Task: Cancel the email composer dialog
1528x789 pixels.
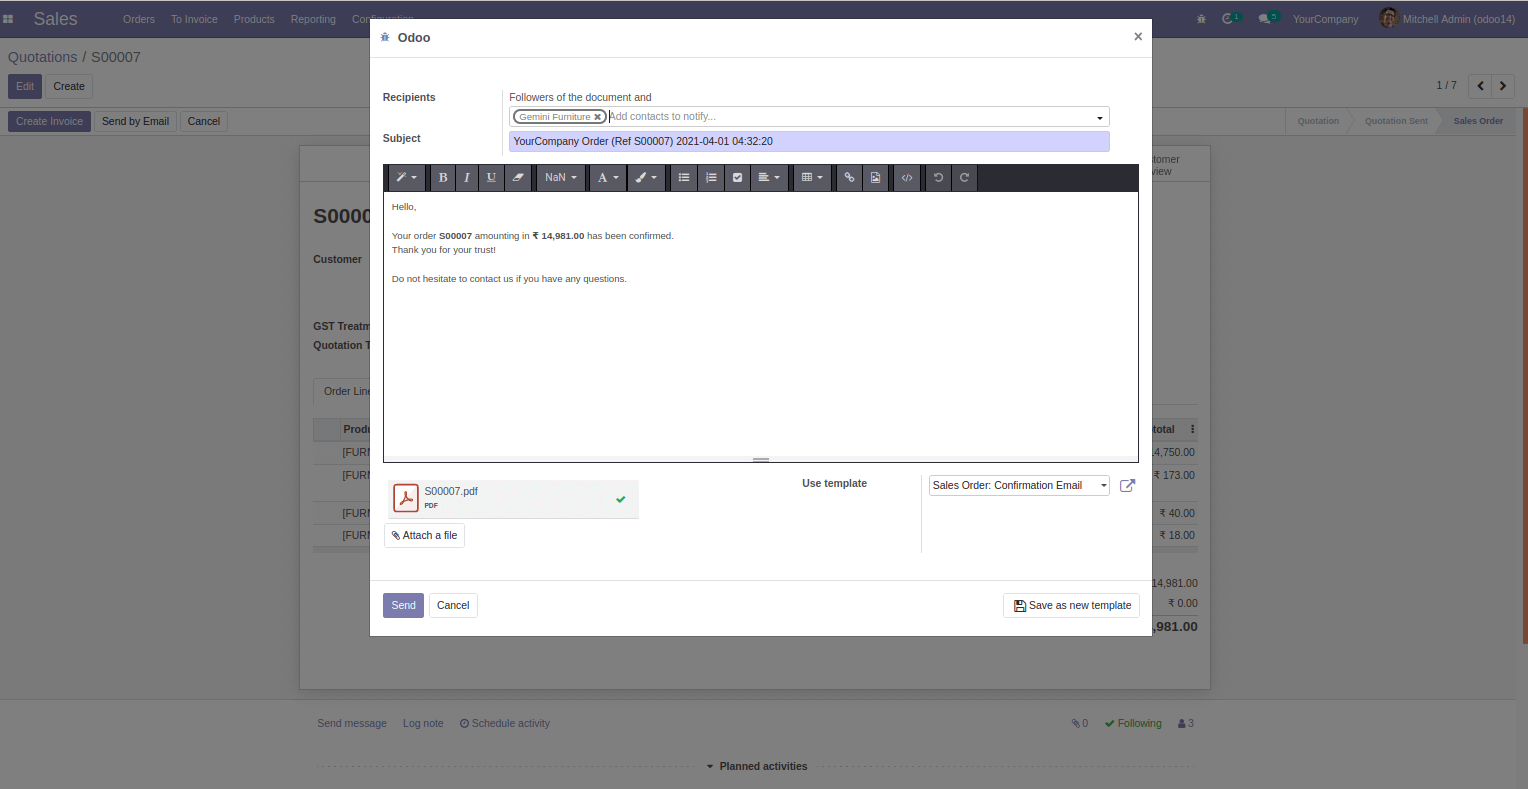Action: pos(453,606)
